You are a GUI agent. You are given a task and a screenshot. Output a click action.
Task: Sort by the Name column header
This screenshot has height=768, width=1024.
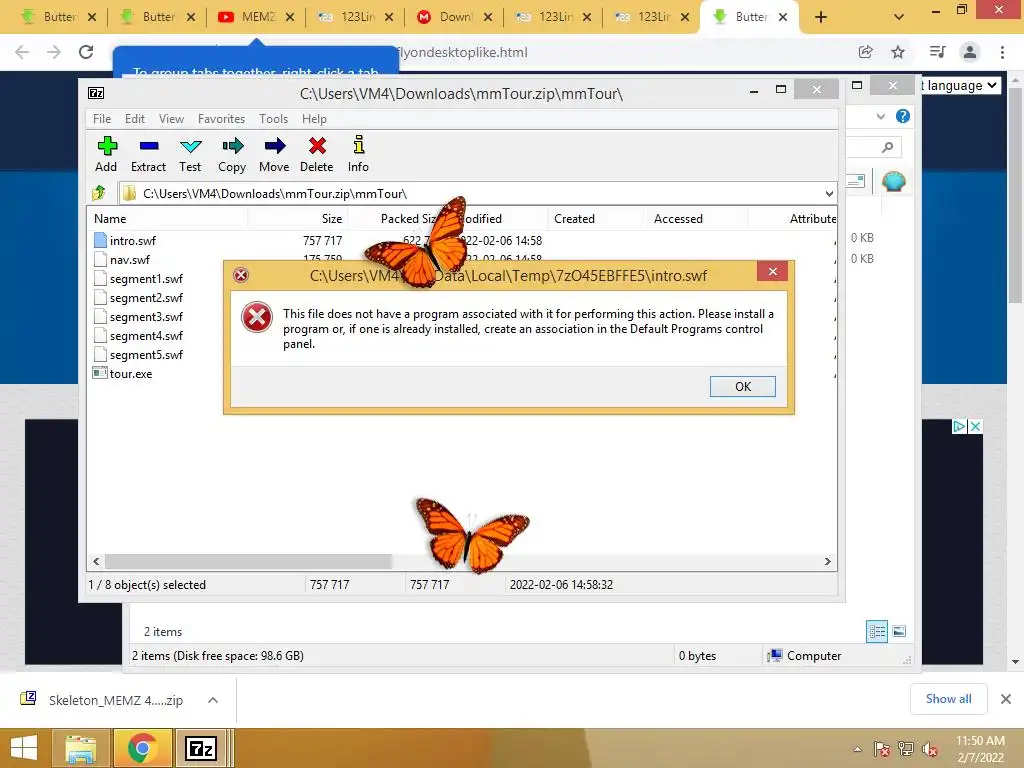(167, 219)
